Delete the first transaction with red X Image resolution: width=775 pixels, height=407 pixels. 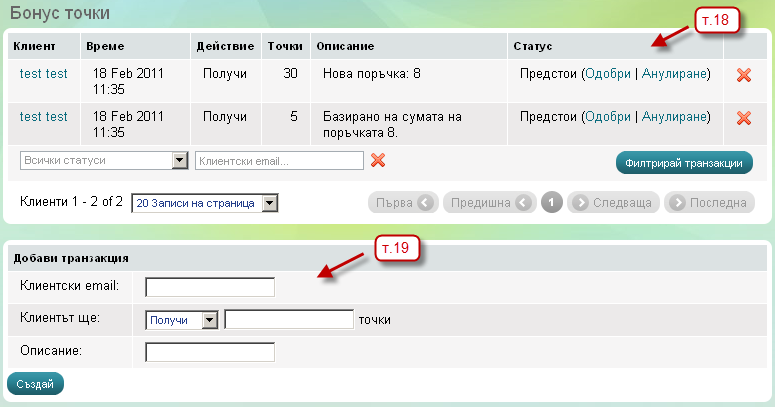(743, 75)
